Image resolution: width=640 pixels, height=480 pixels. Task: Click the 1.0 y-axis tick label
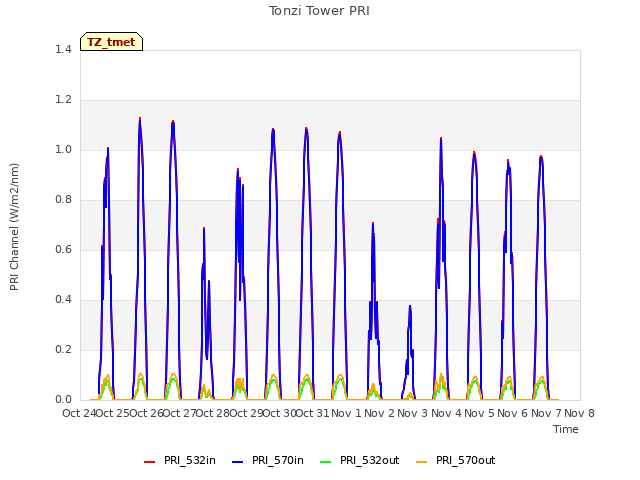pos(63,149)
